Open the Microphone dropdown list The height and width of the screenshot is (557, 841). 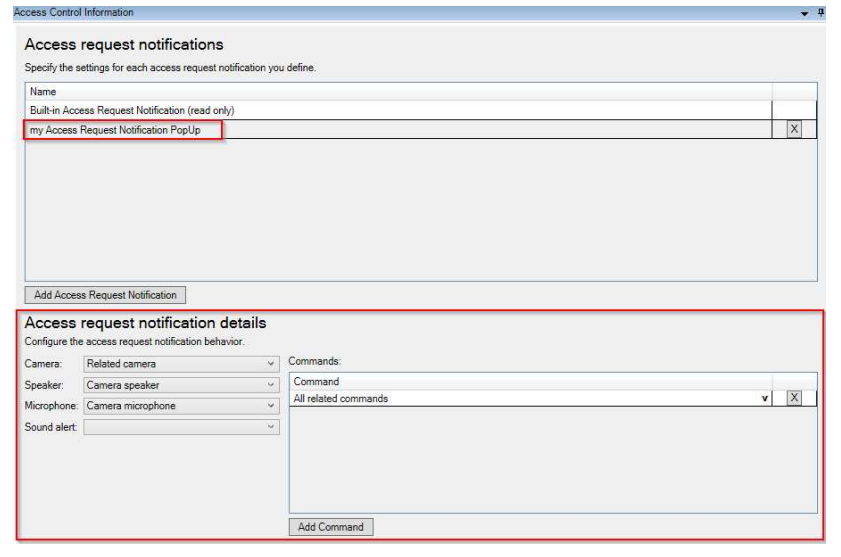coord(180,405)
